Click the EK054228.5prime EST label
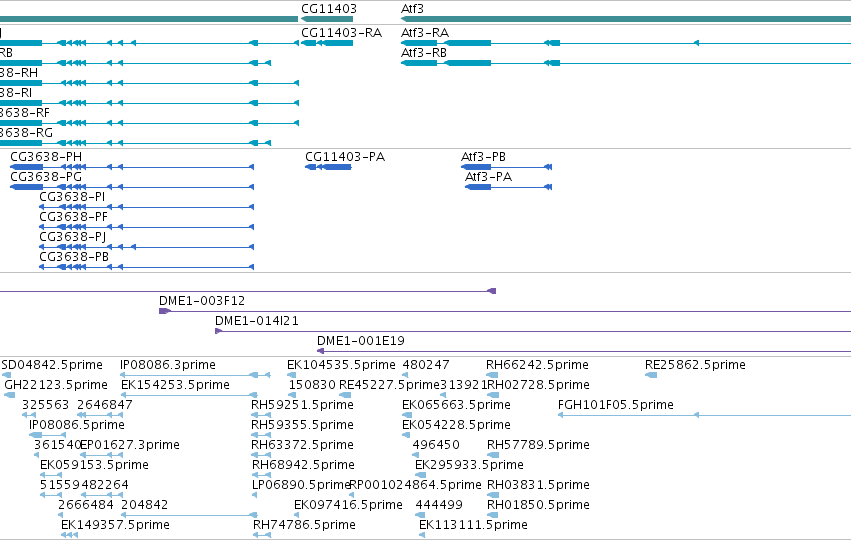Viewport: 851px width, 540px height. (456, 425)
